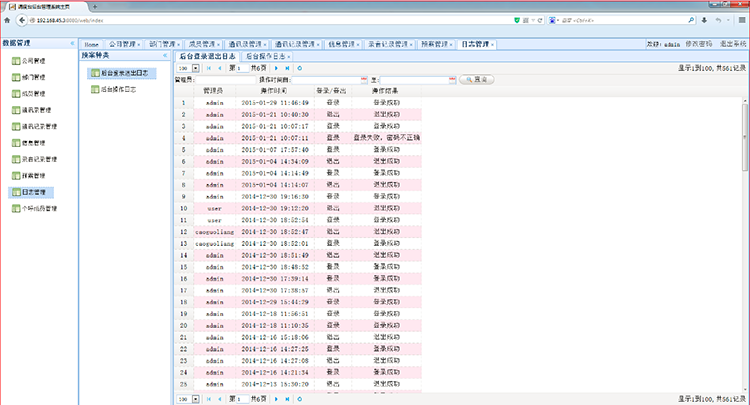750x405 pixels.
Task: Click the browser back button
Action: tap(22, 20)
